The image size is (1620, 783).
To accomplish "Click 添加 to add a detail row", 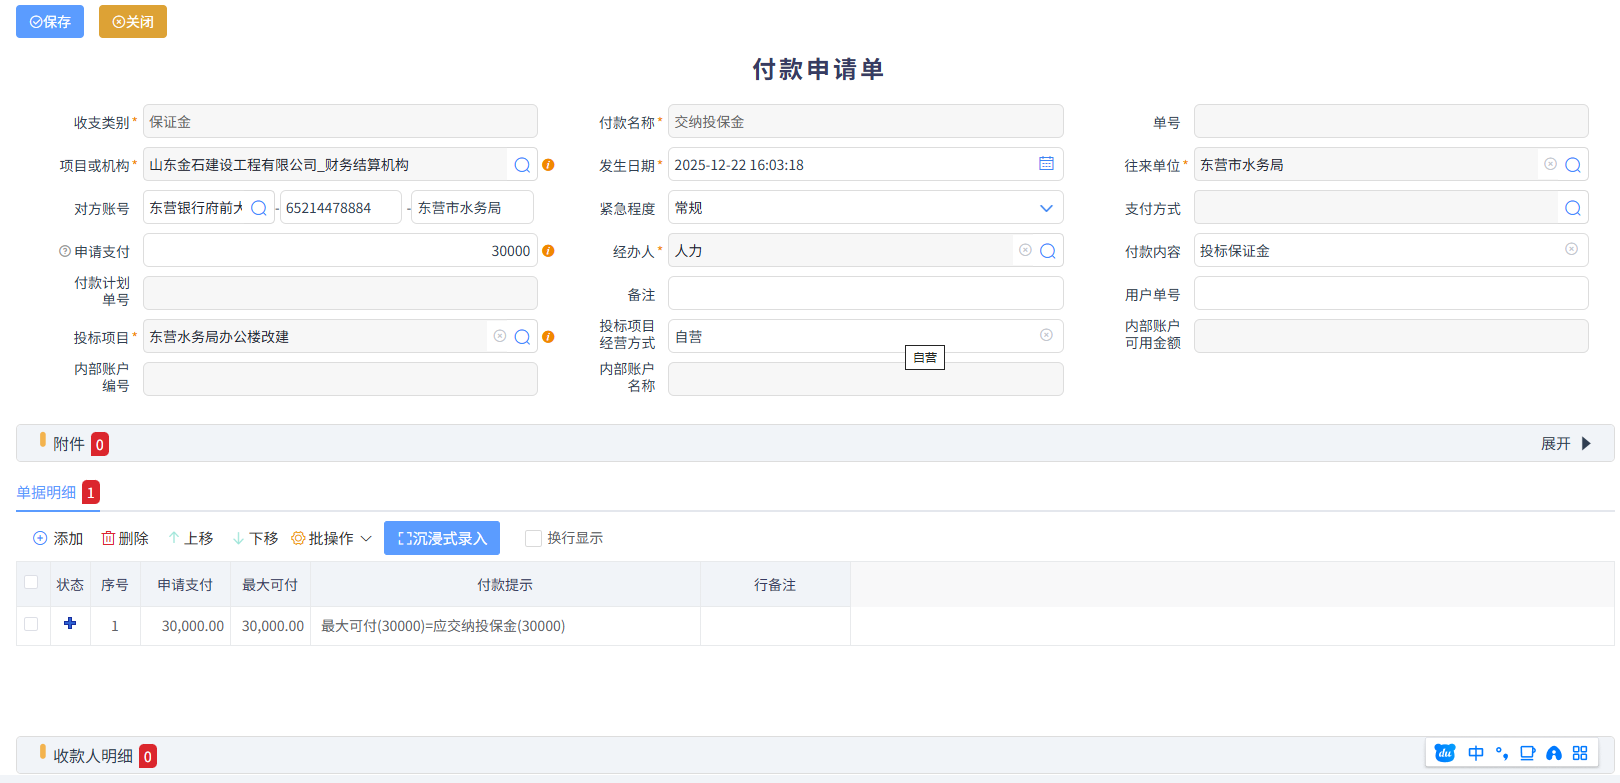I will (x=58, y=539).
